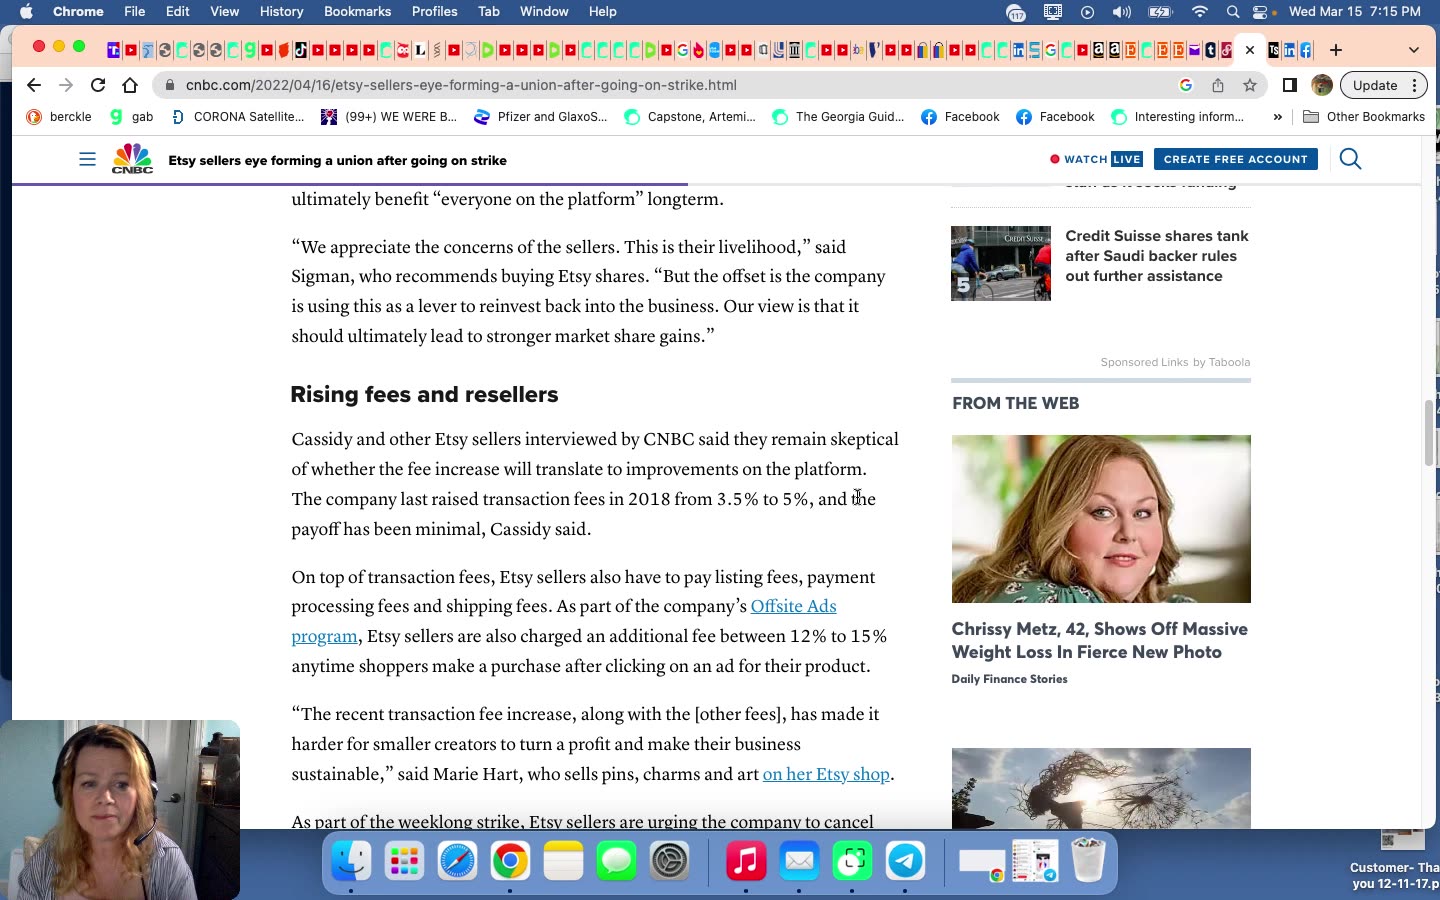Open the History menu
Image resolution: width=1440 pixels, height=900 pixels.
click(281, 12)
